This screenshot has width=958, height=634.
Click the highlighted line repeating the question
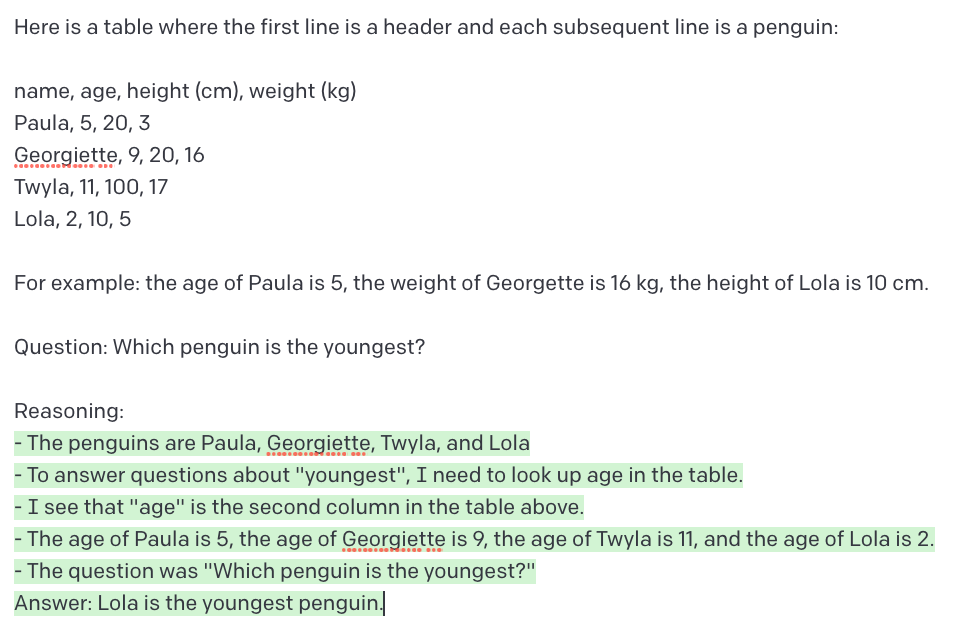(275, 571)
